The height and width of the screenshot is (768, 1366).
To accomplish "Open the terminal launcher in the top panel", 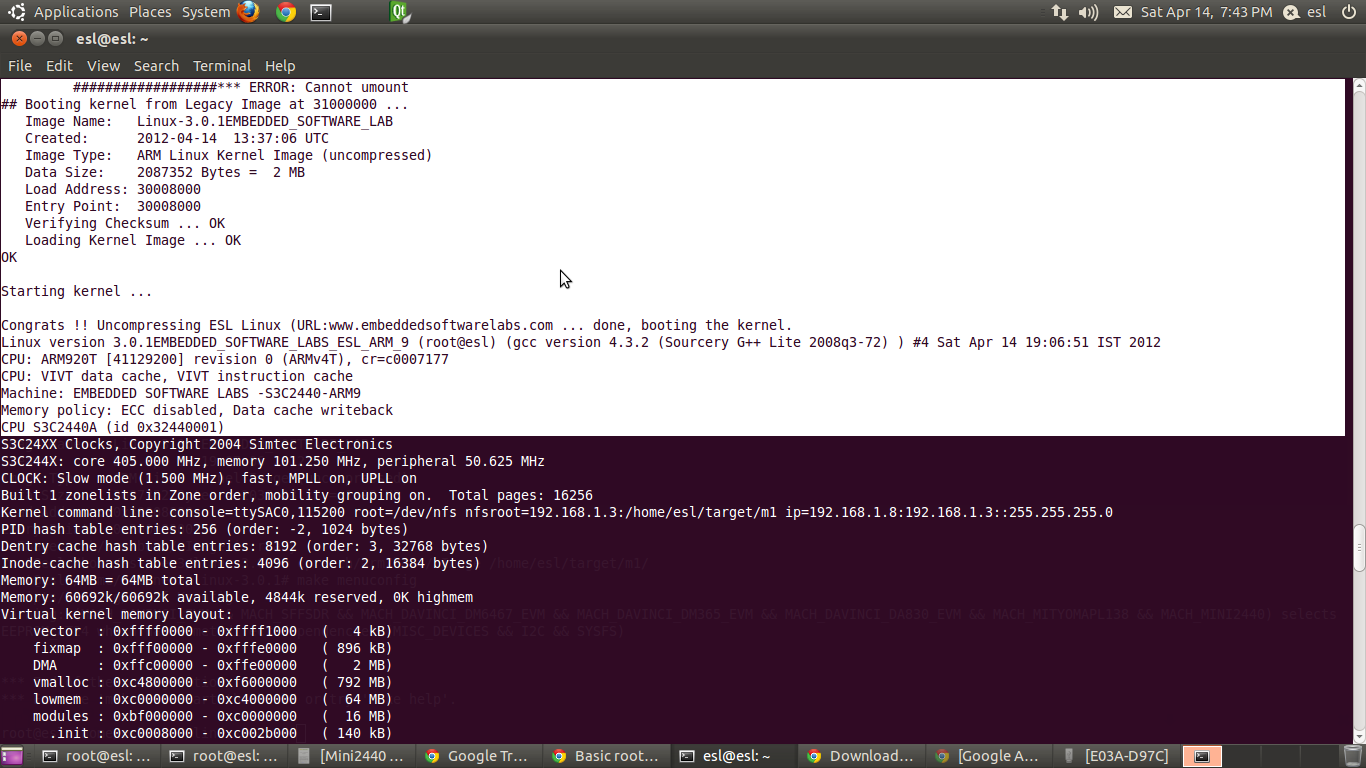I will tap(322, 12).
